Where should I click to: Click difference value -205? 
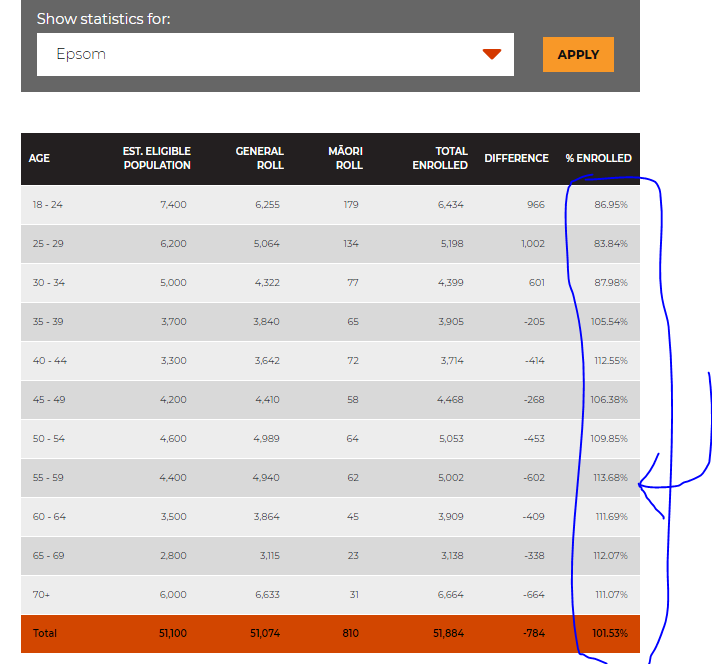534,322
